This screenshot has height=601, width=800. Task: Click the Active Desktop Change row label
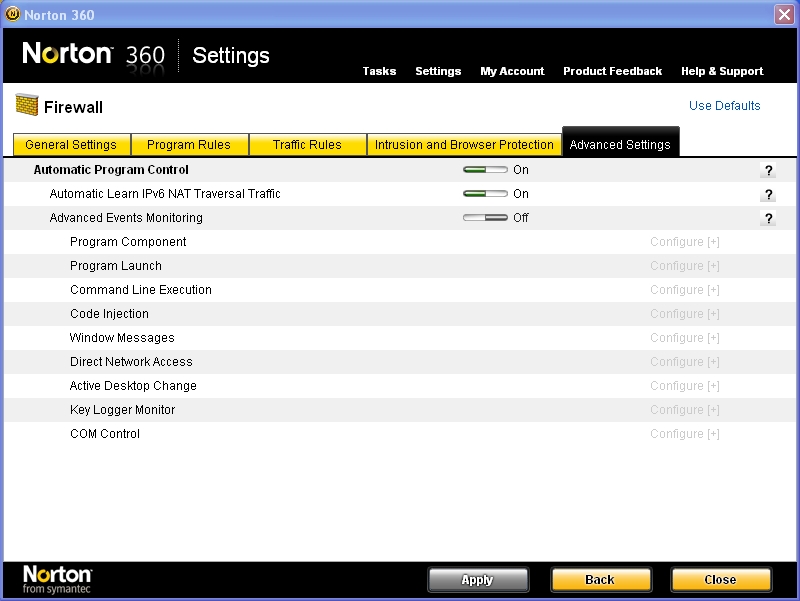[x=133, y=386]
